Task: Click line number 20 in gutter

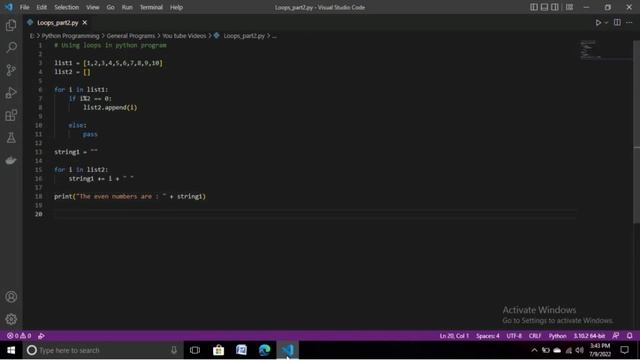Action: (x=38, y=214)
